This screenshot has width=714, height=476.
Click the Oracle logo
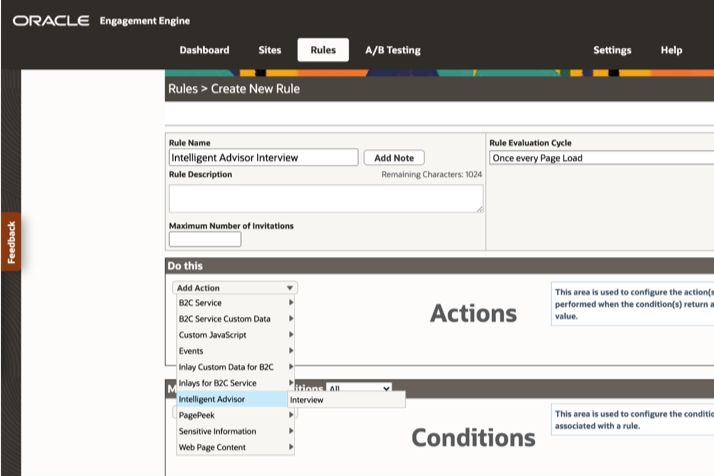click(x=50, y=21)
